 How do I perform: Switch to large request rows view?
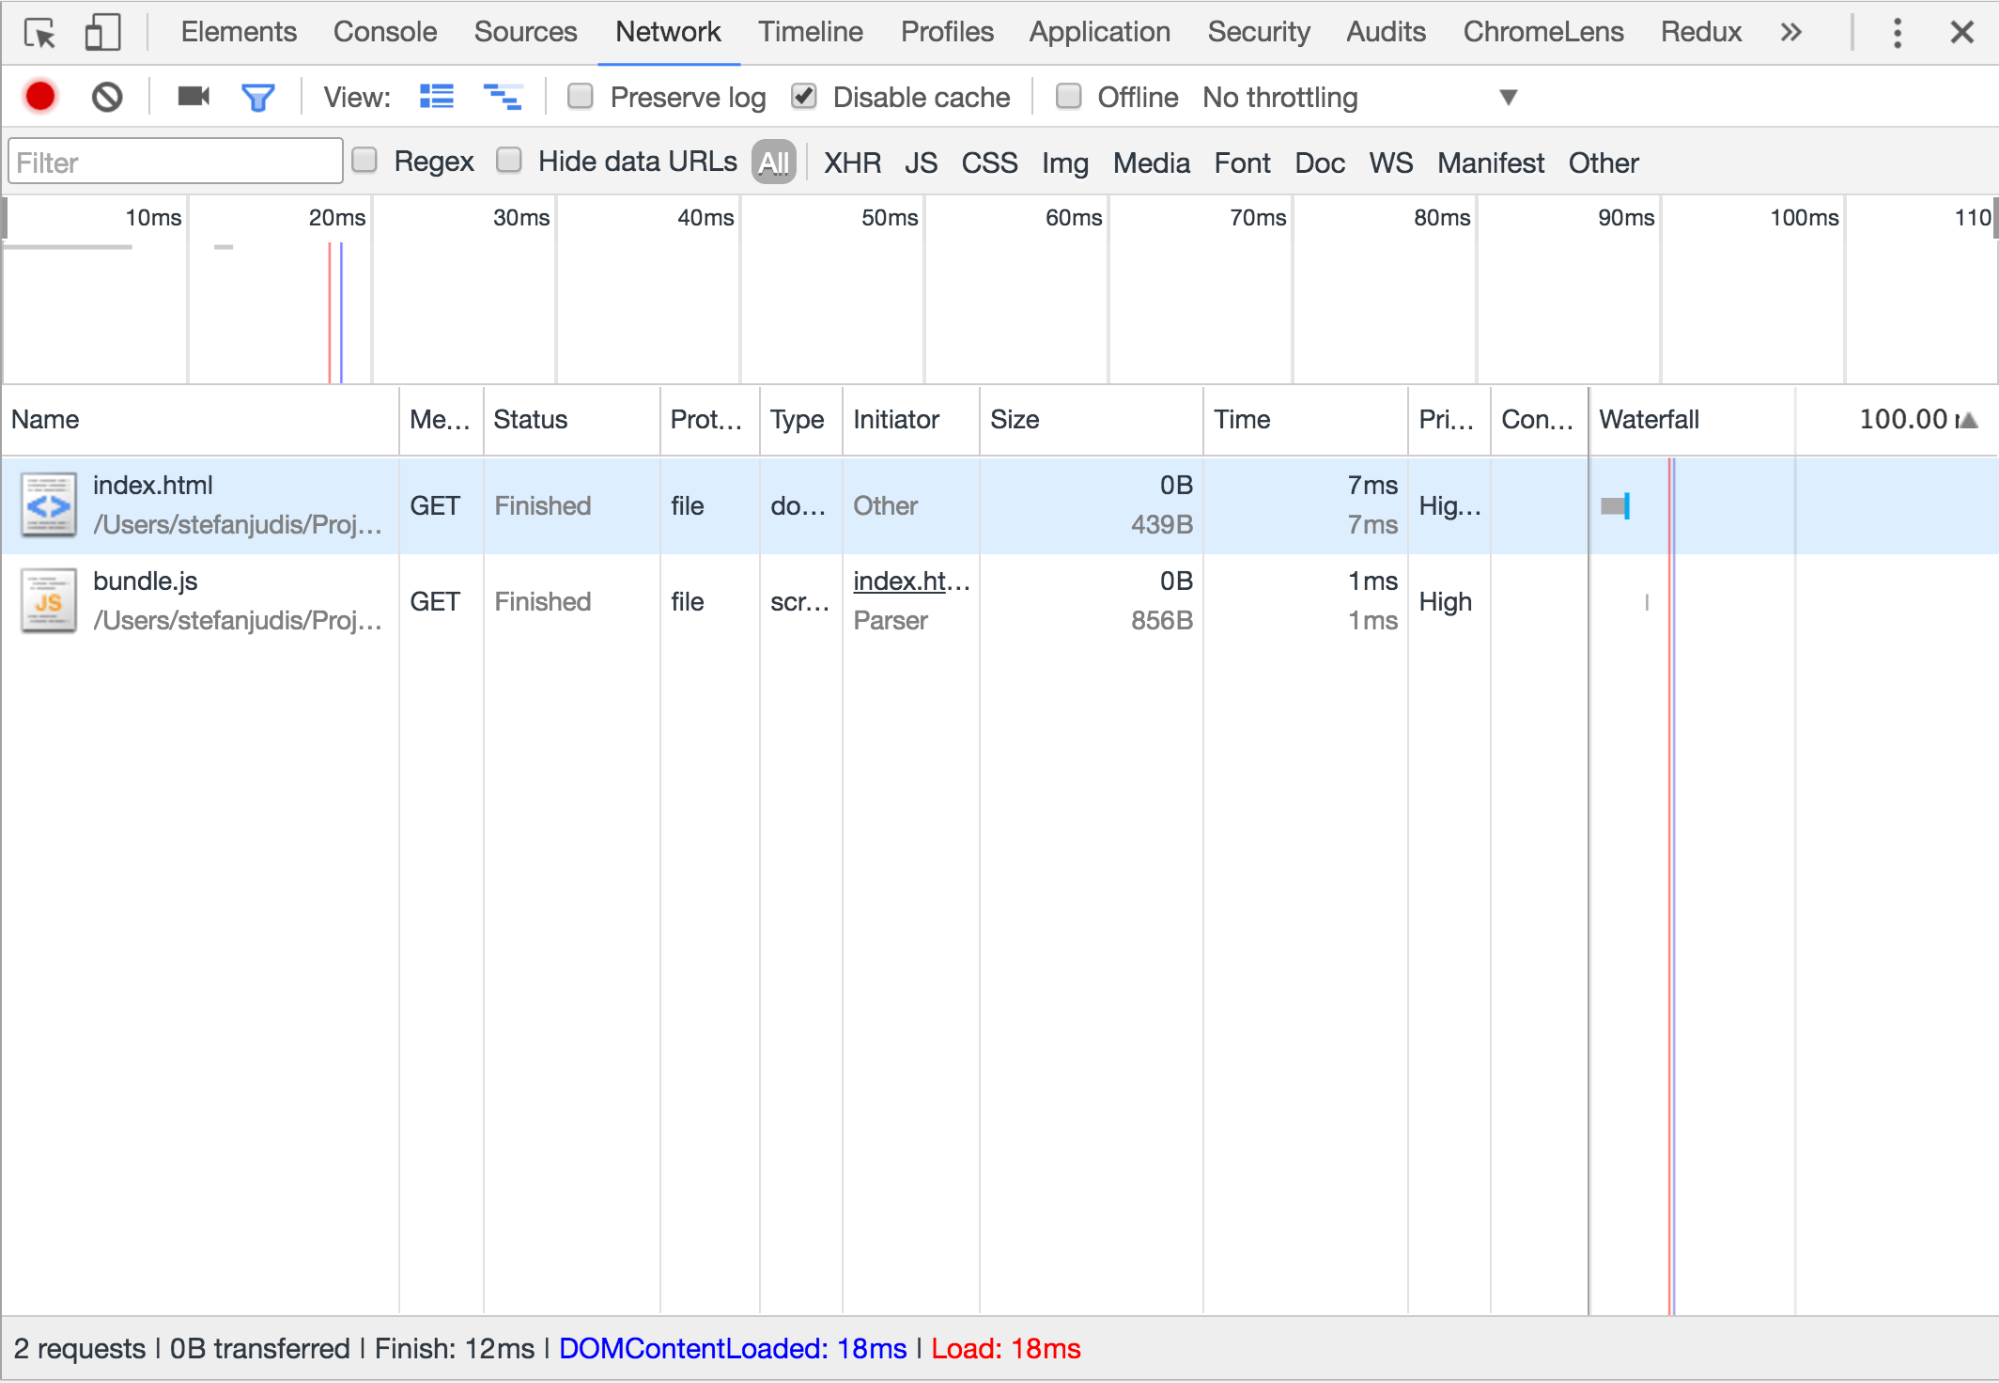coord(436,97)
